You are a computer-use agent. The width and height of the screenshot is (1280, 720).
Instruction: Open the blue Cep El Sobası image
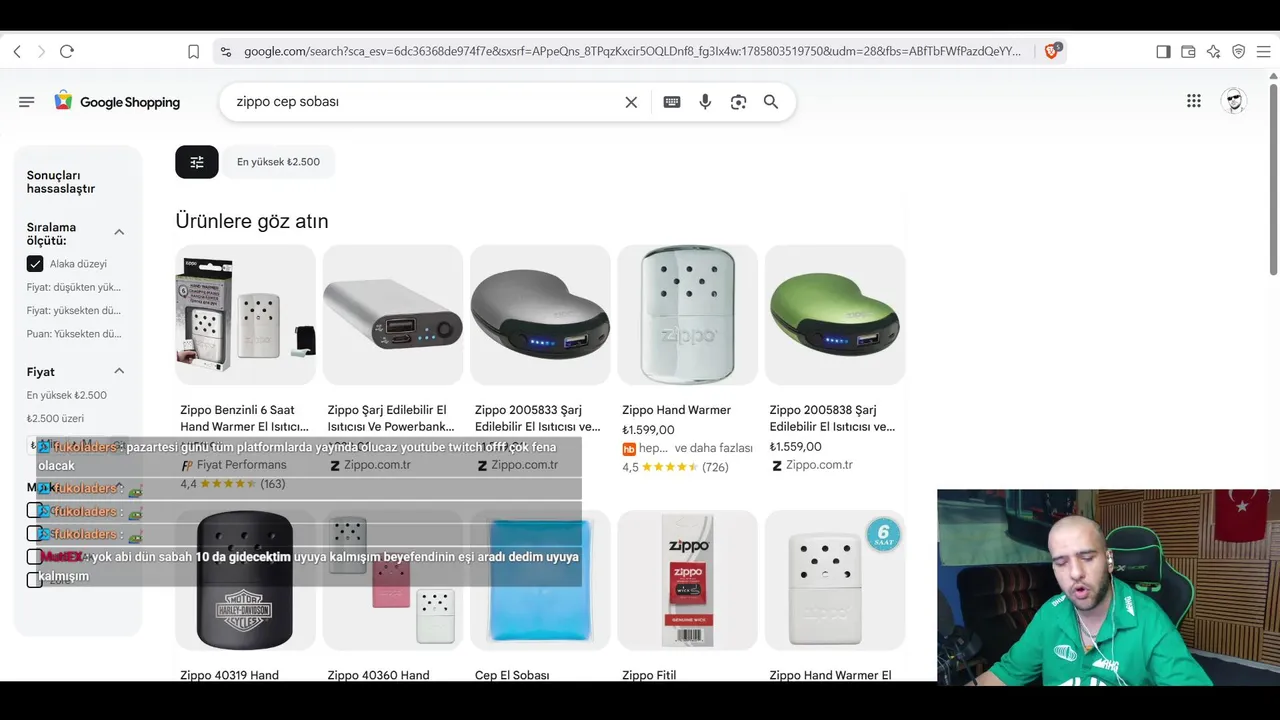coord(540,580)
